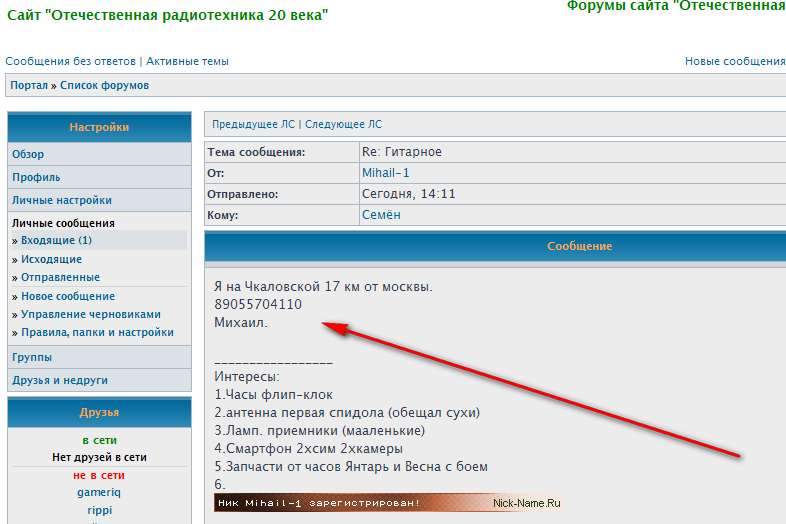The width and height of the screenshot is (786, 524).
Task: Open "Профиль" settings section
Action: tap(36, 178)
